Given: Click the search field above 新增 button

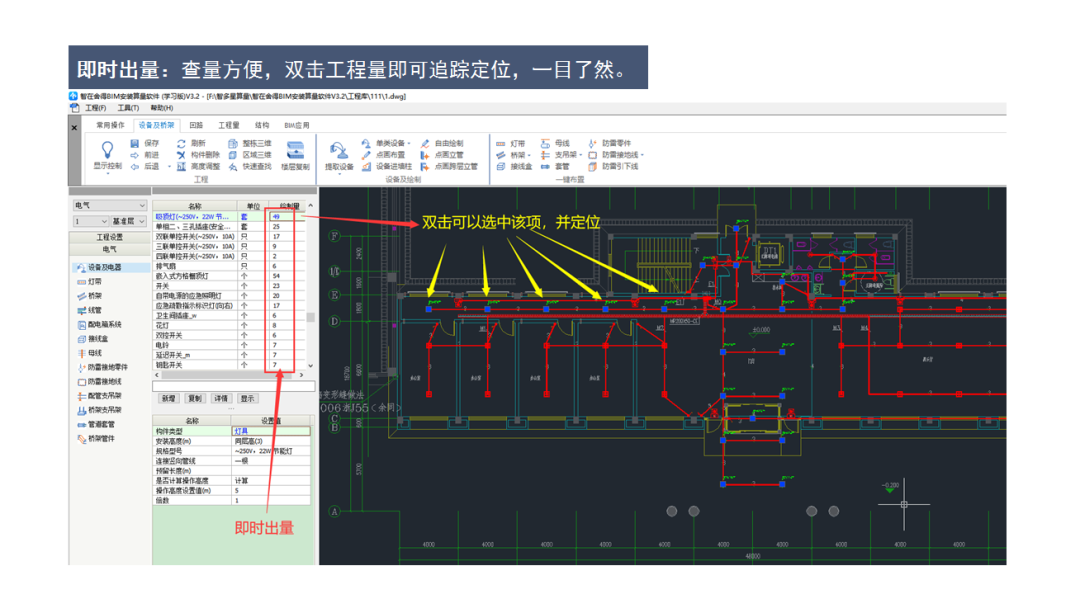Looking at the screenshot, I should coord(233,386).
